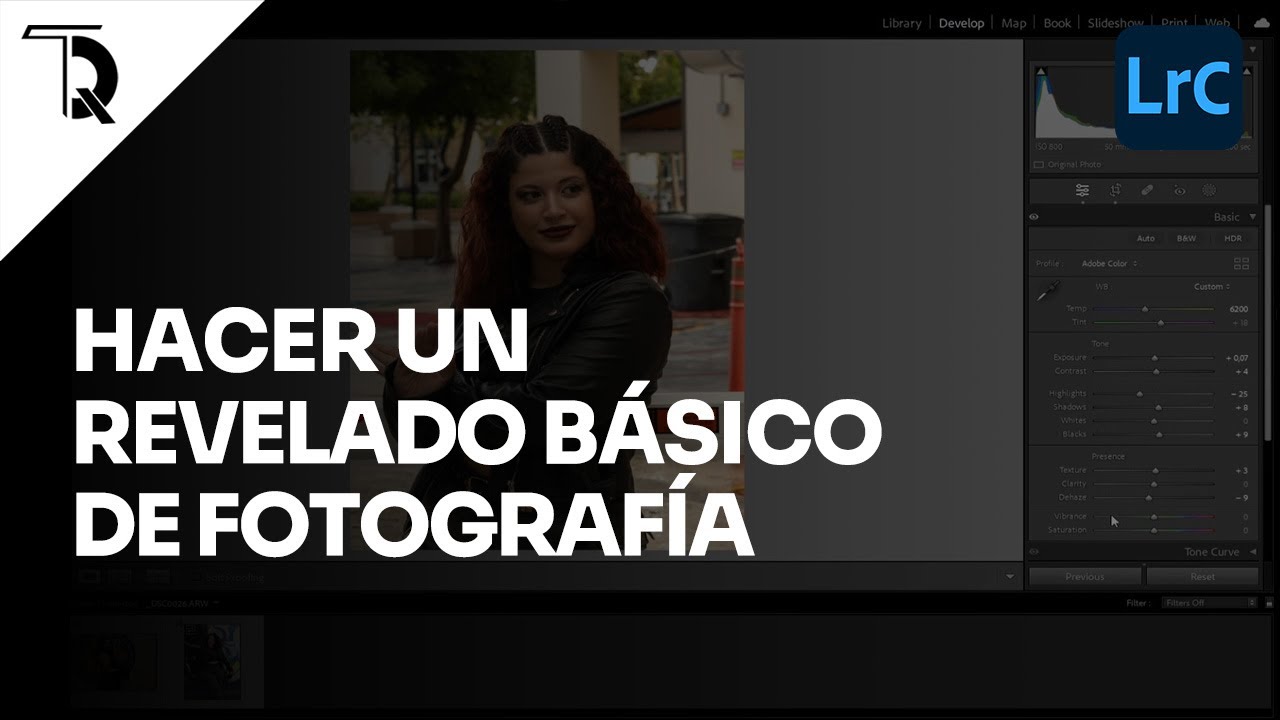This screenshot has width=1280, height=720.
Task: Click the Previous button
Action: pyautogui.click(x=1085, y=577)
